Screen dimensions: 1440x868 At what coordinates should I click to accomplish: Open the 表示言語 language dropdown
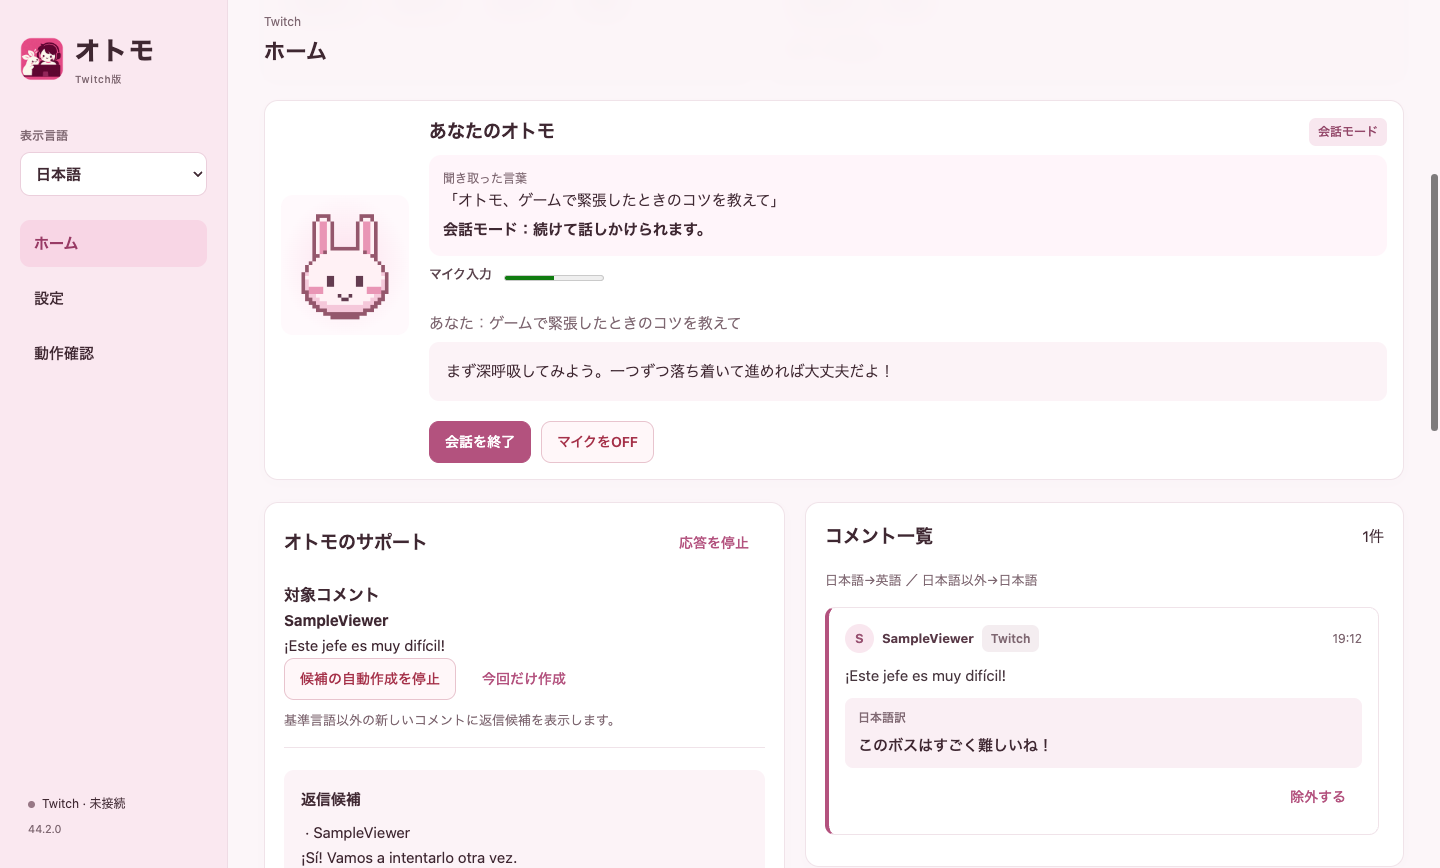coord(113,174)
